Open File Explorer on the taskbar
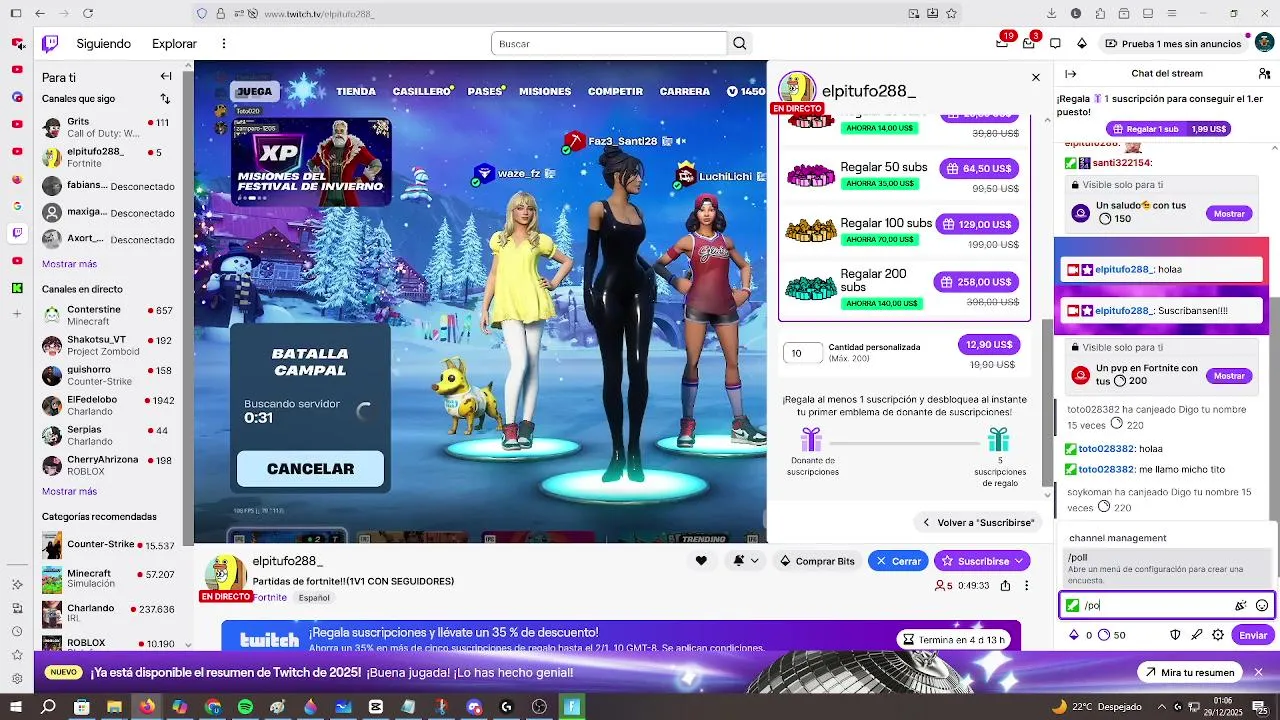Viewport: 1280px width, 720px height. pos(114,706)
